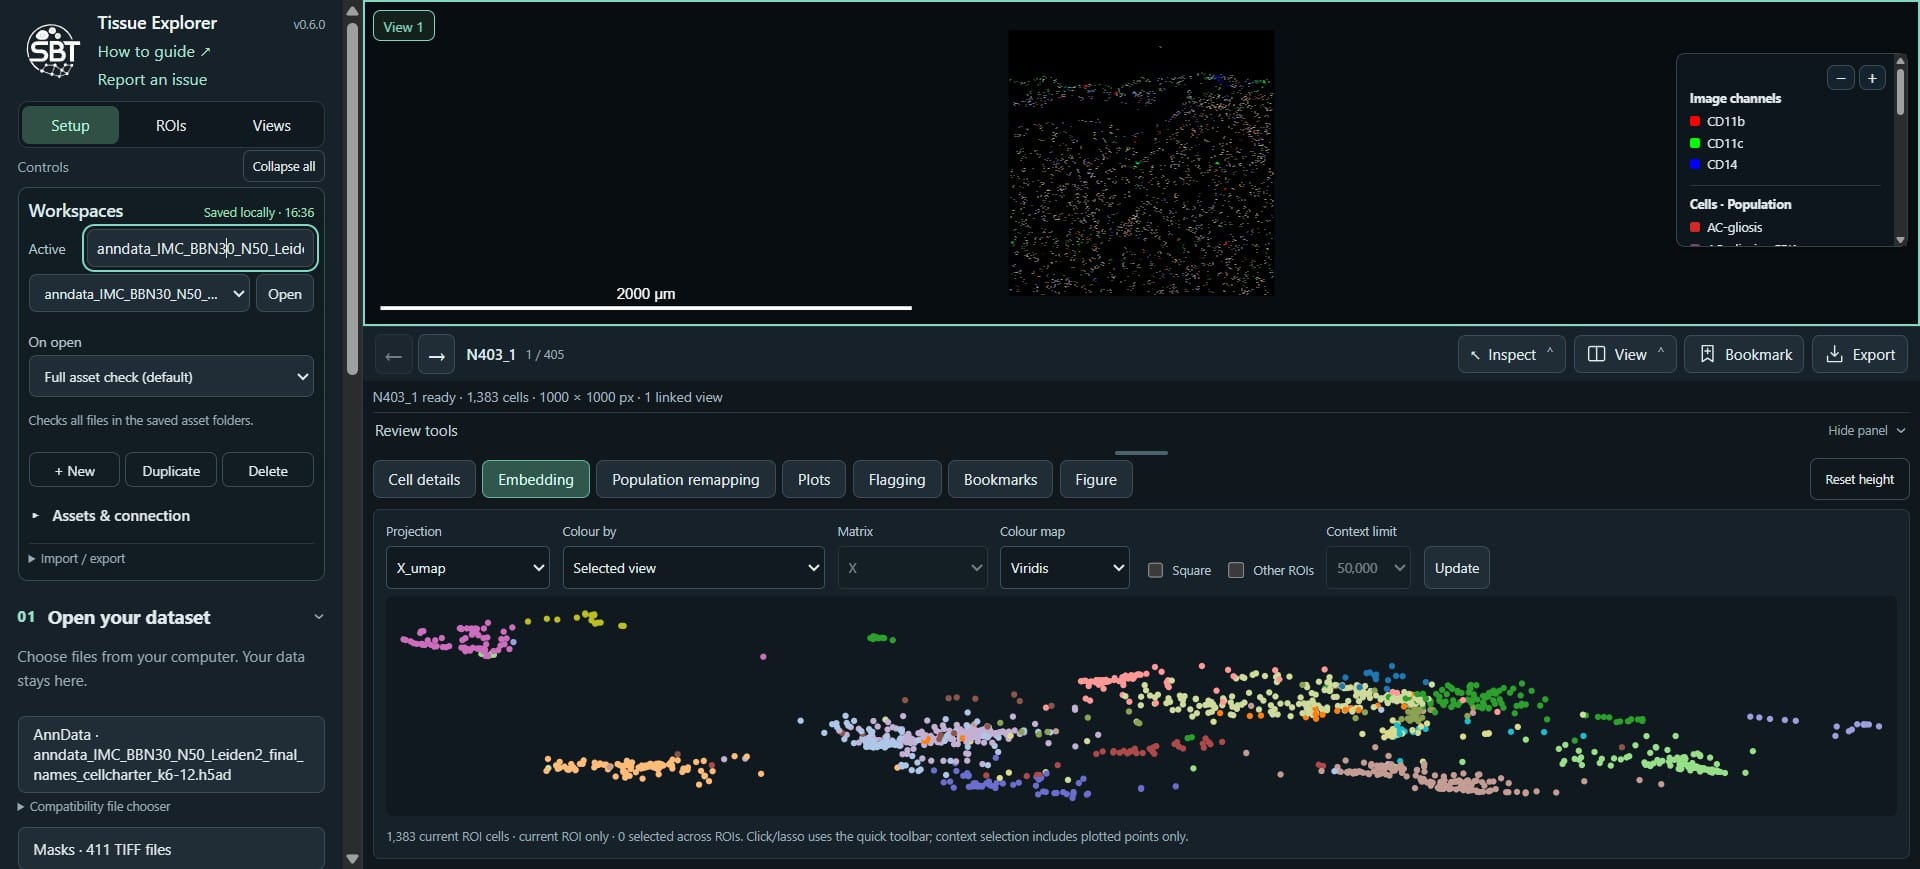Click the SBT logo icon
1920x869 pixels.
(53, 50)
